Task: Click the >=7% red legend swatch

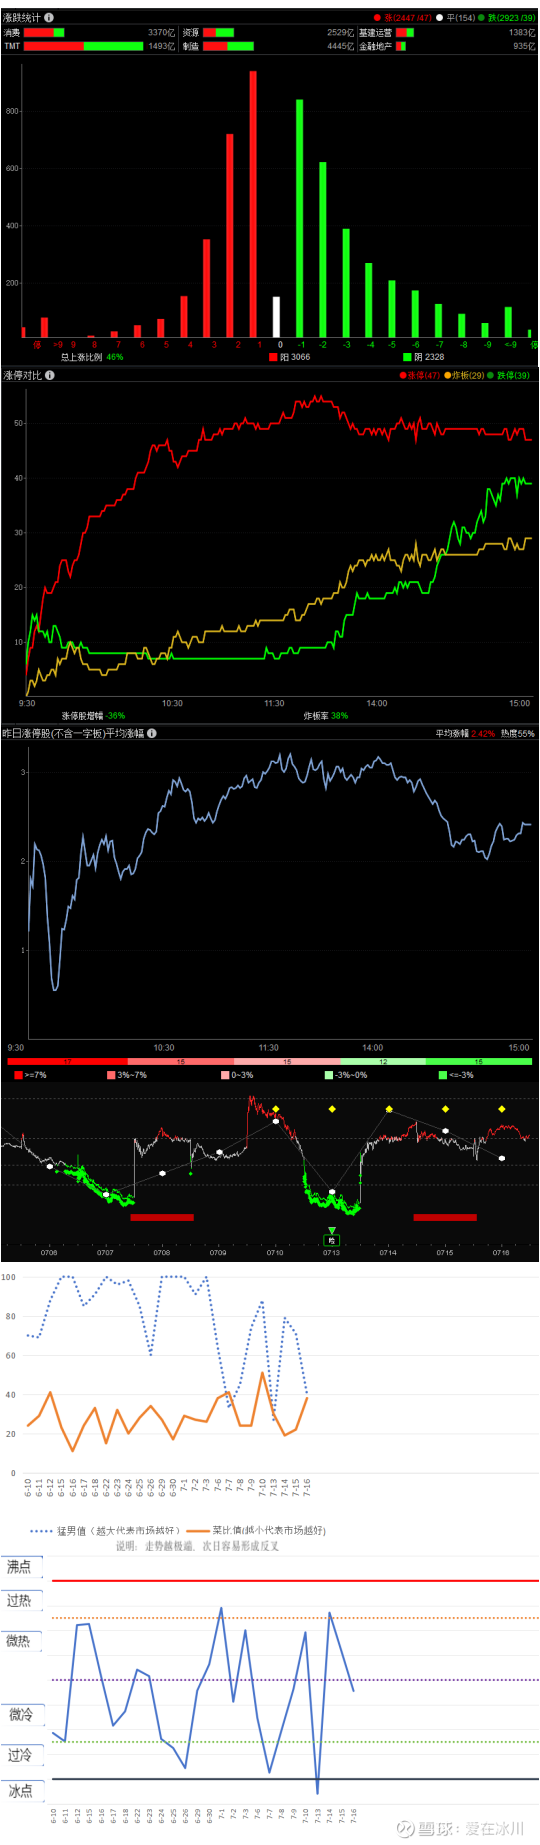Action: click(x=19, y=1075)
